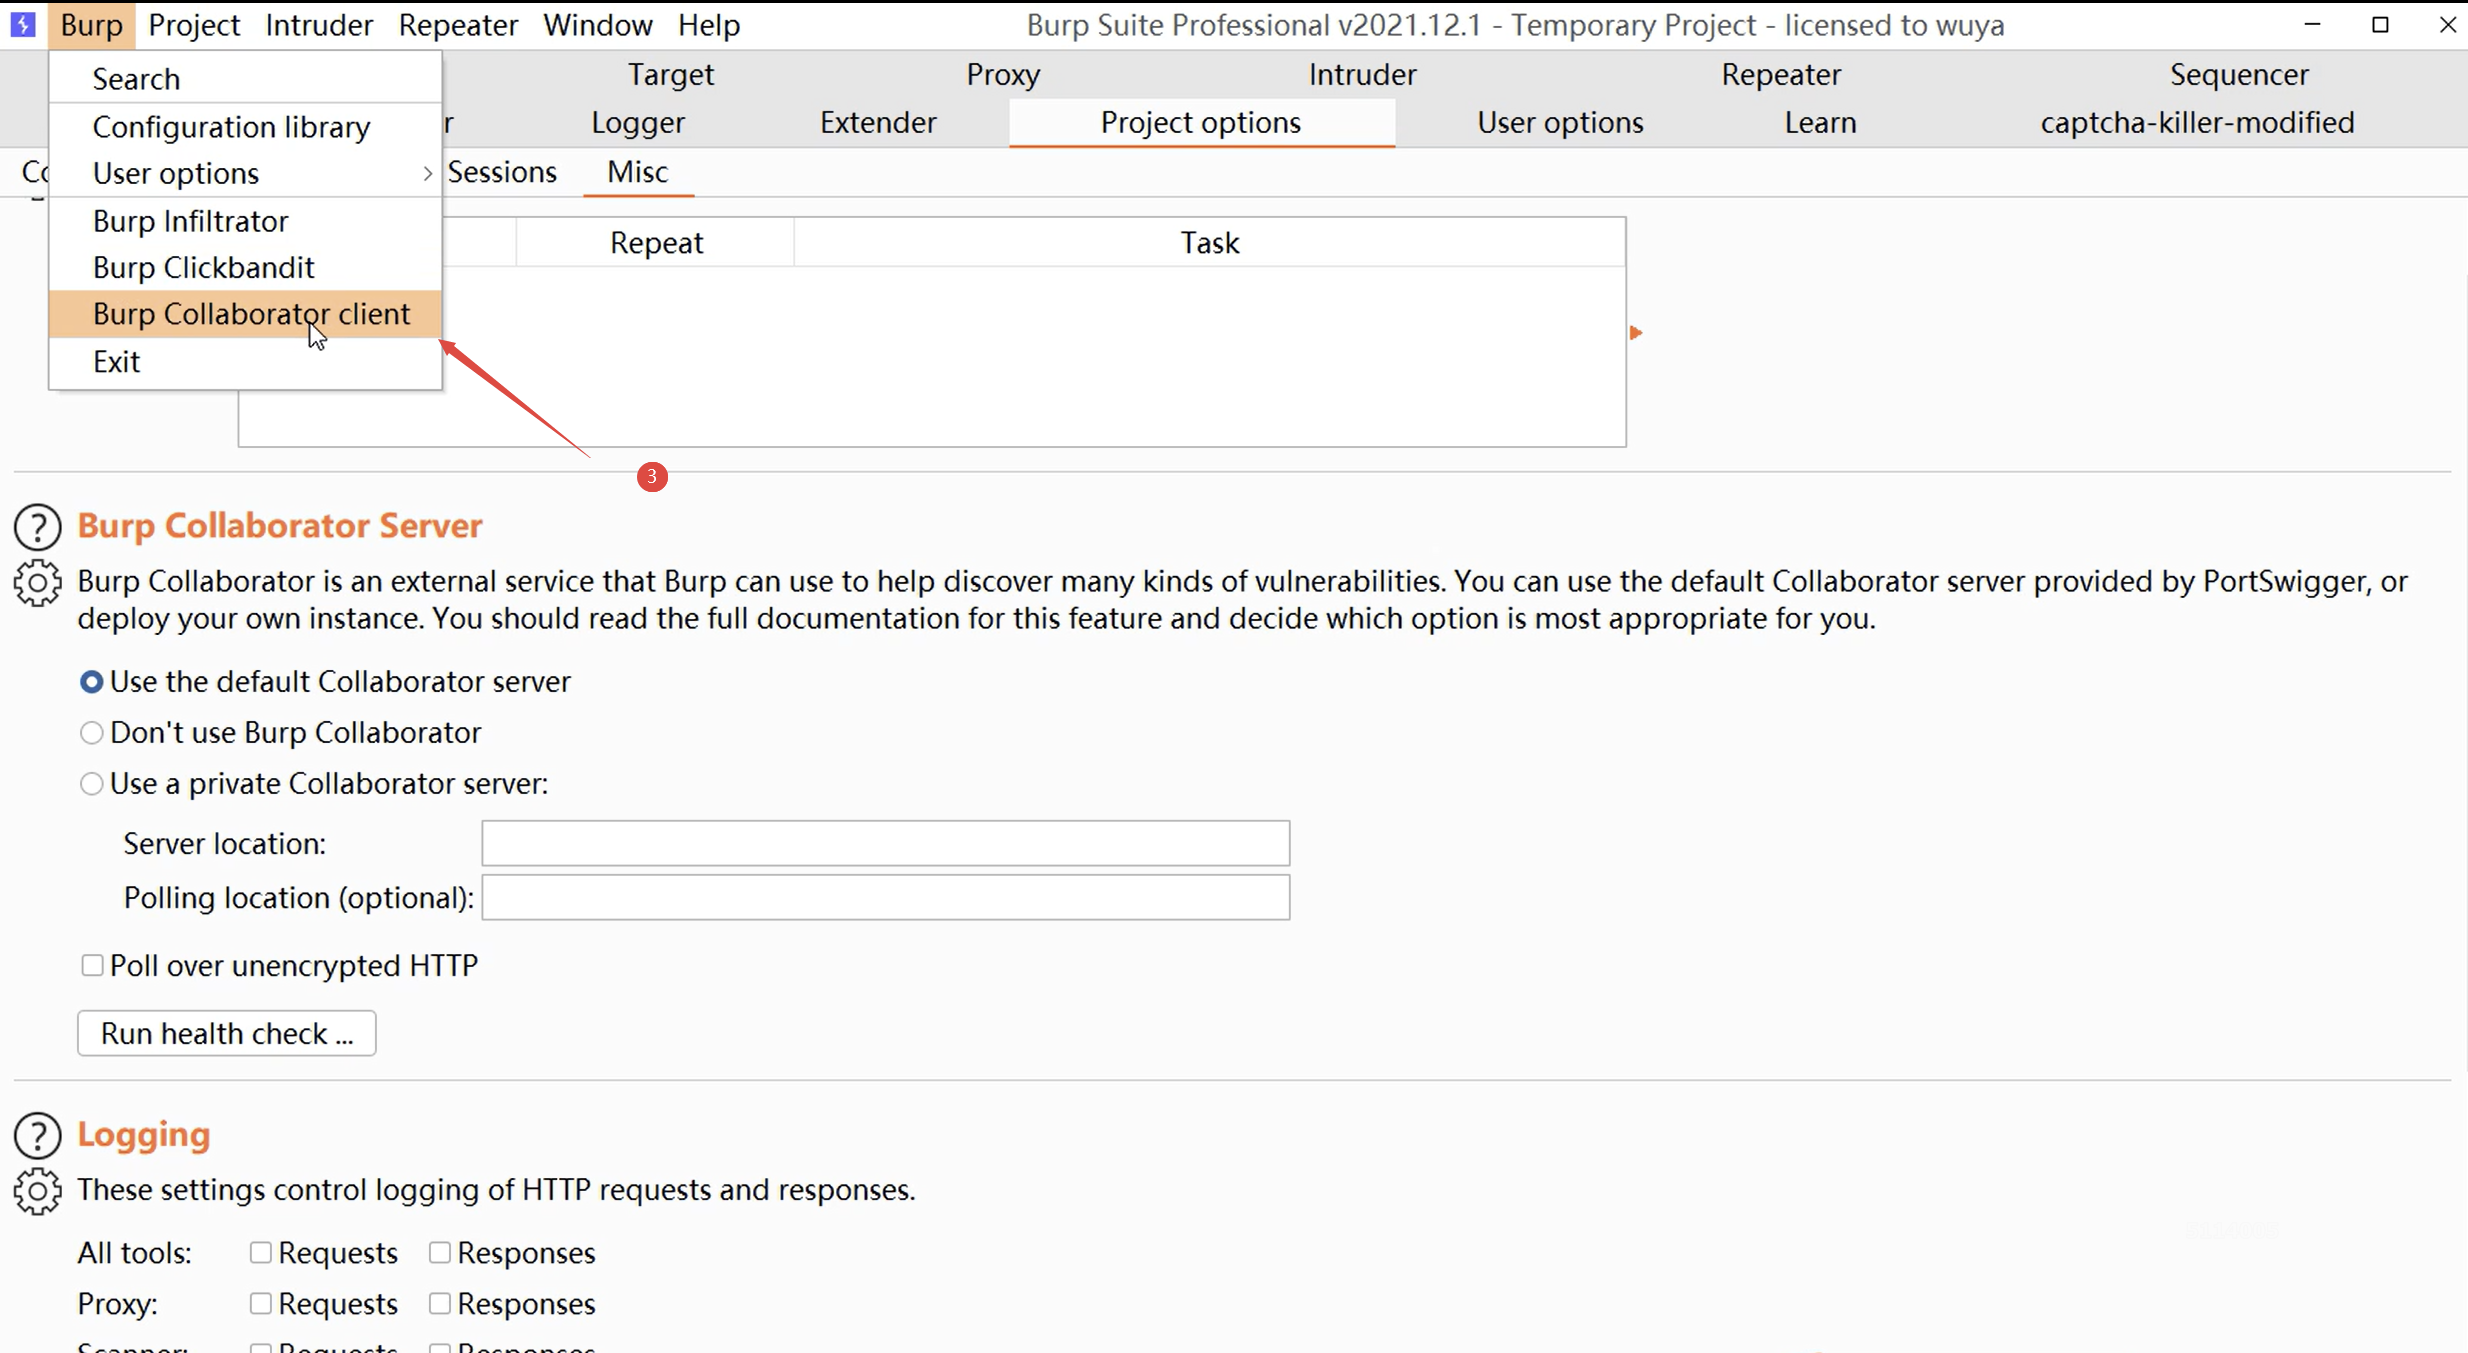Open the Sessions sub-tab
The width and height of the screenshot is (2468, 1353).
pos(502,172)
